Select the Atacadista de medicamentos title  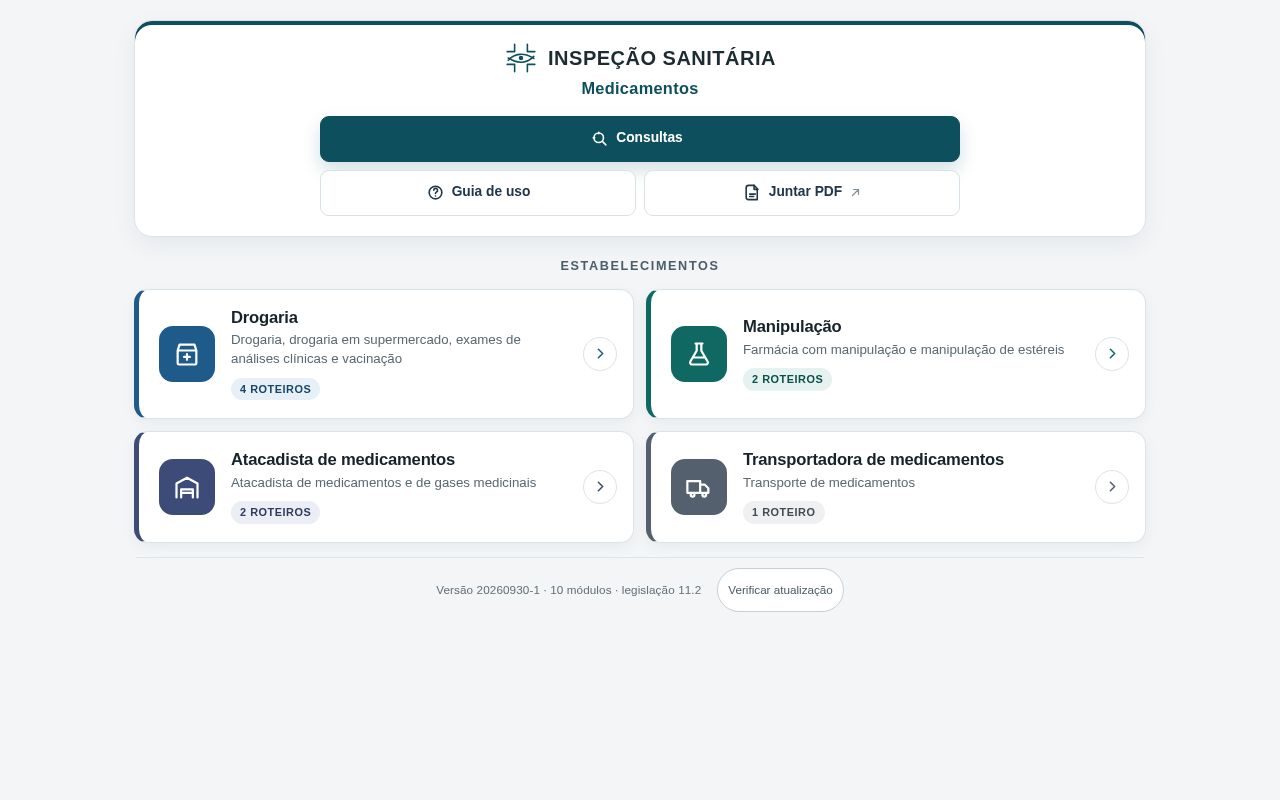[x=343, y=459]
